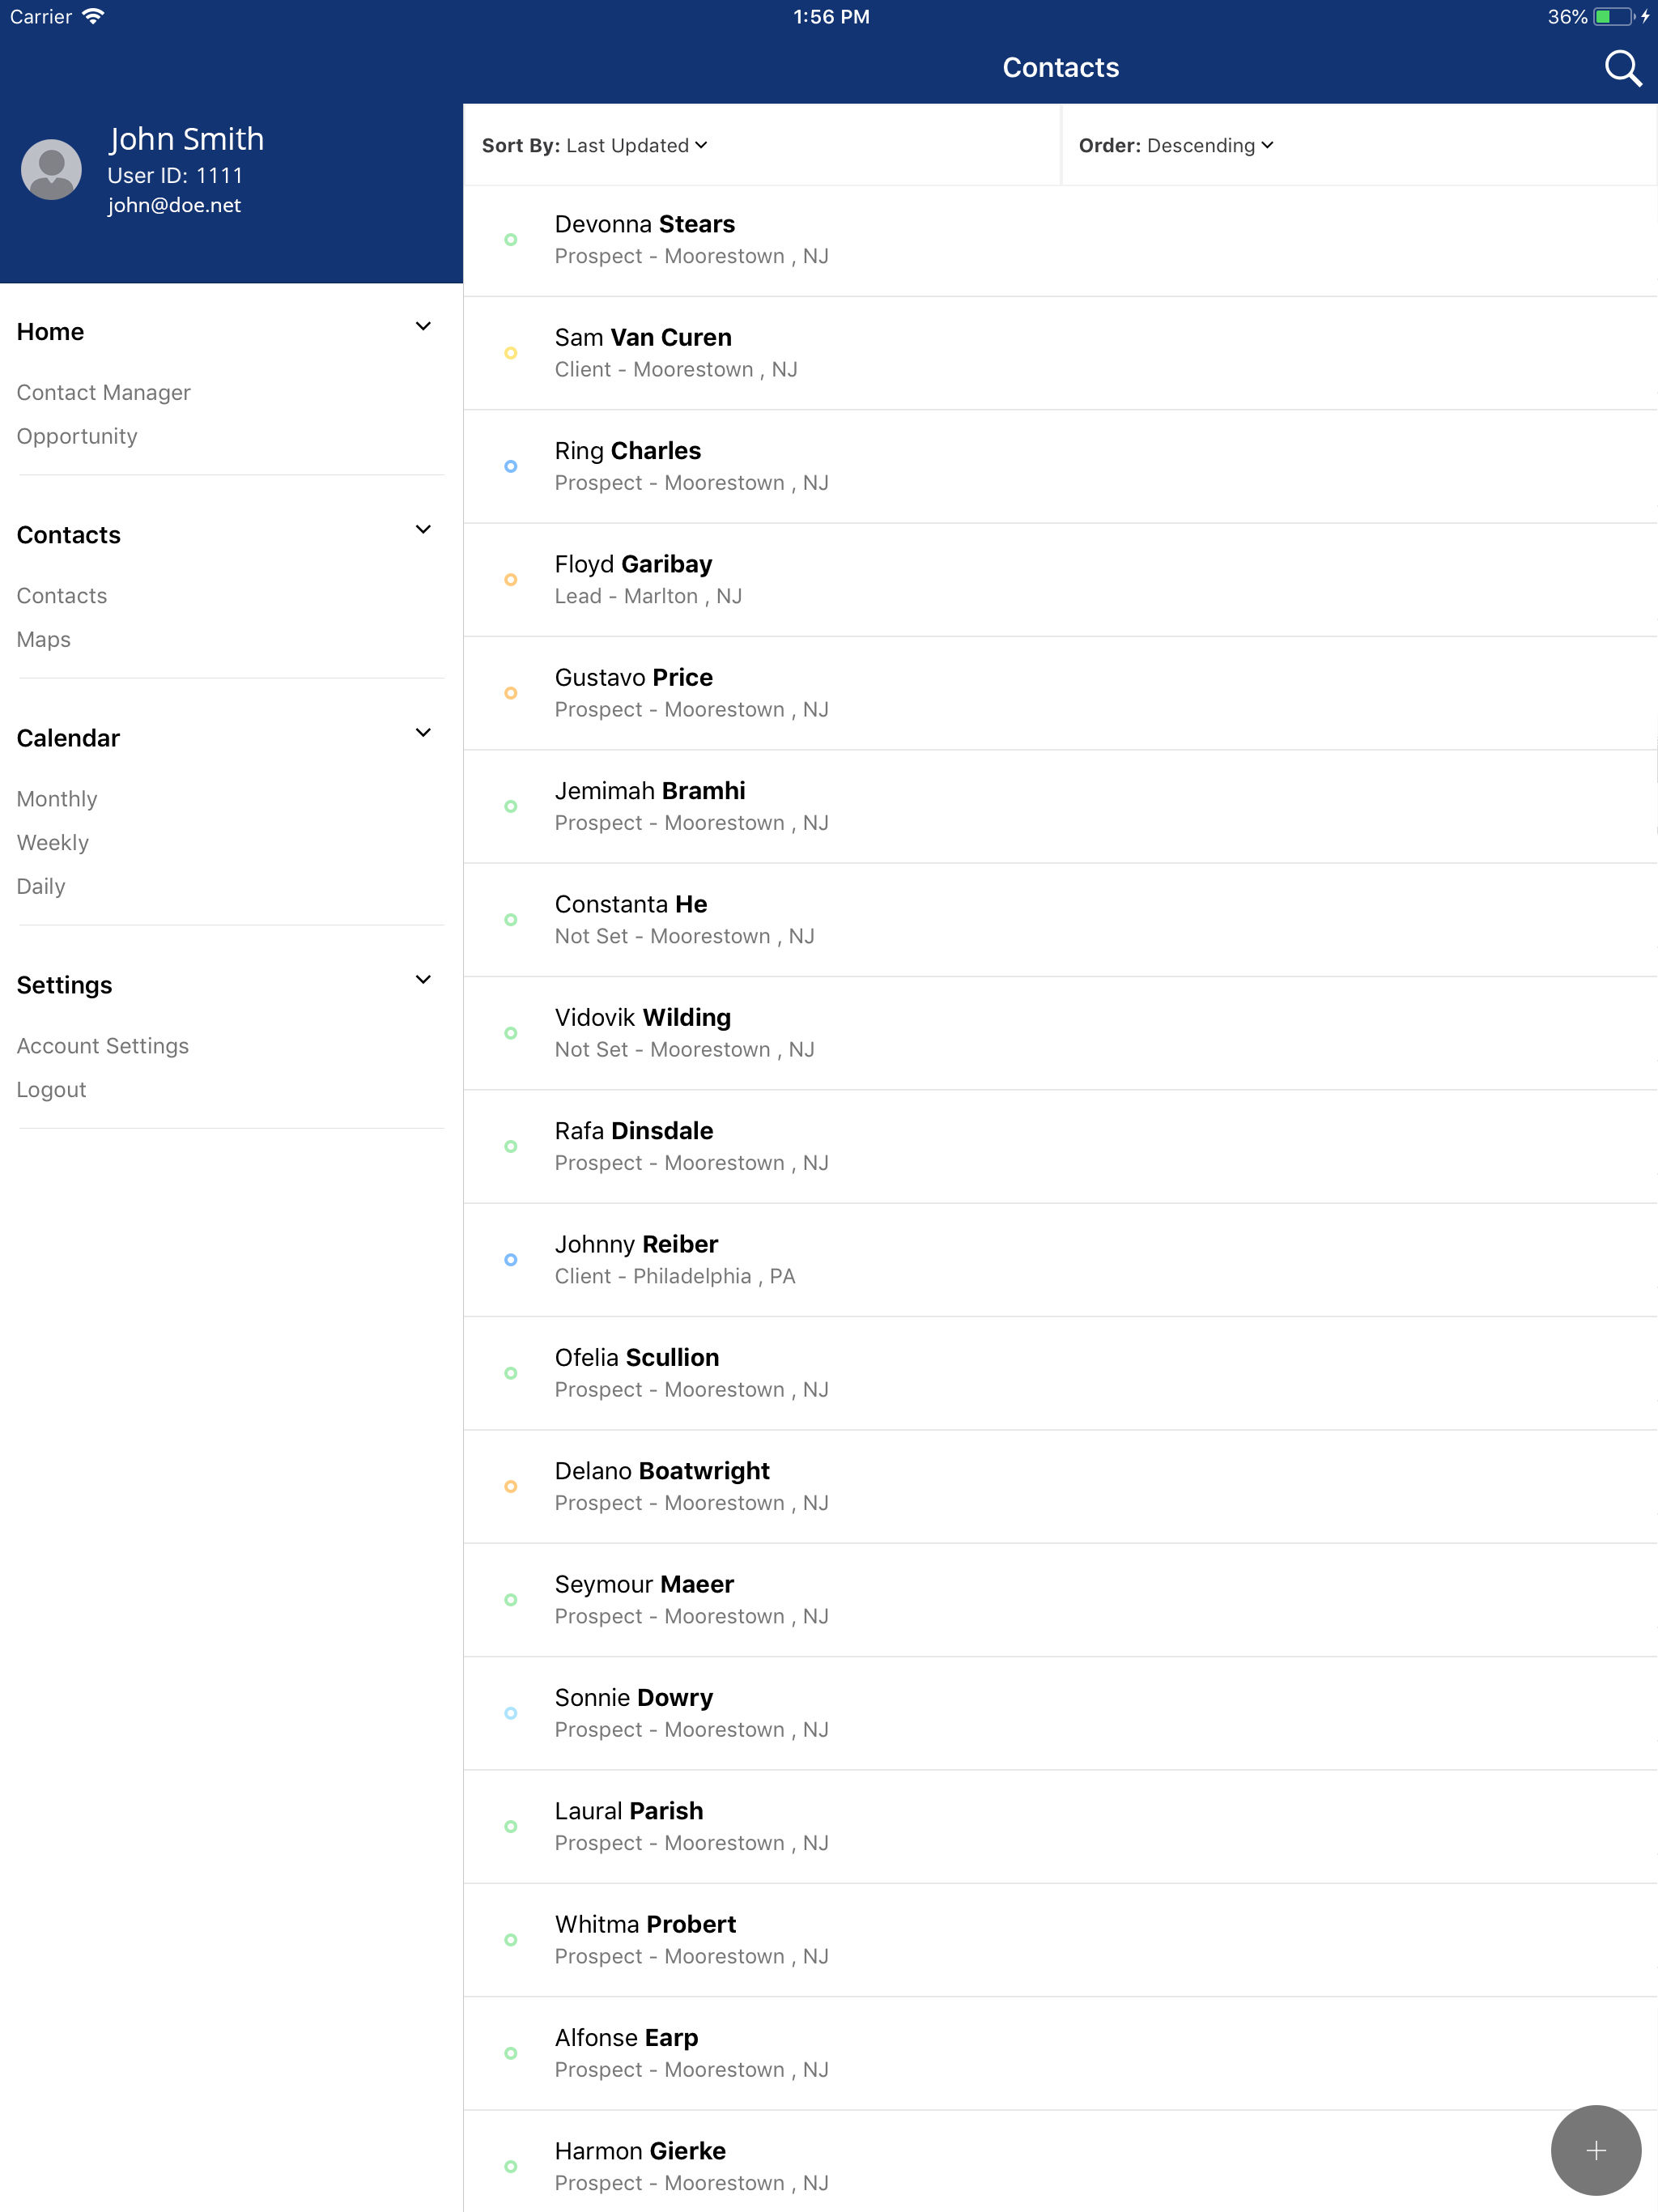
Task: Click the status circle for Seymour Maeer
Action: click(510, 1600)
